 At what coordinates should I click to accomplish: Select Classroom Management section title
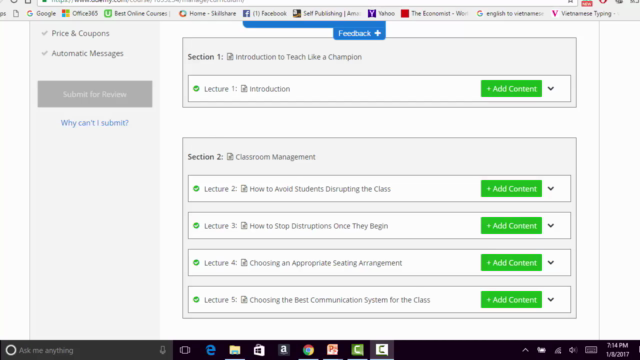tap(275, 157)
